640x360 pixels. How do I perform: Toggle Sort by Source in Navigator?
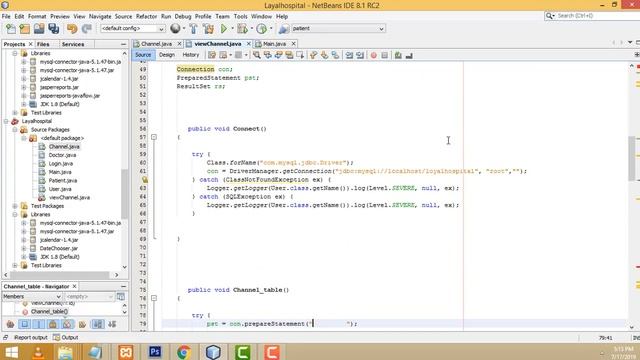[x=112, y=324]
